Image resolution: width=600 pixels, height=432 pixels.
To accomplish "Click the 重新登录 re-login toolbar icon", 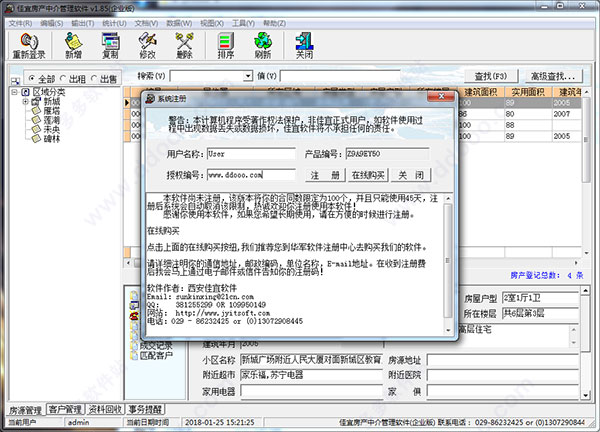I will pos(29,46).
